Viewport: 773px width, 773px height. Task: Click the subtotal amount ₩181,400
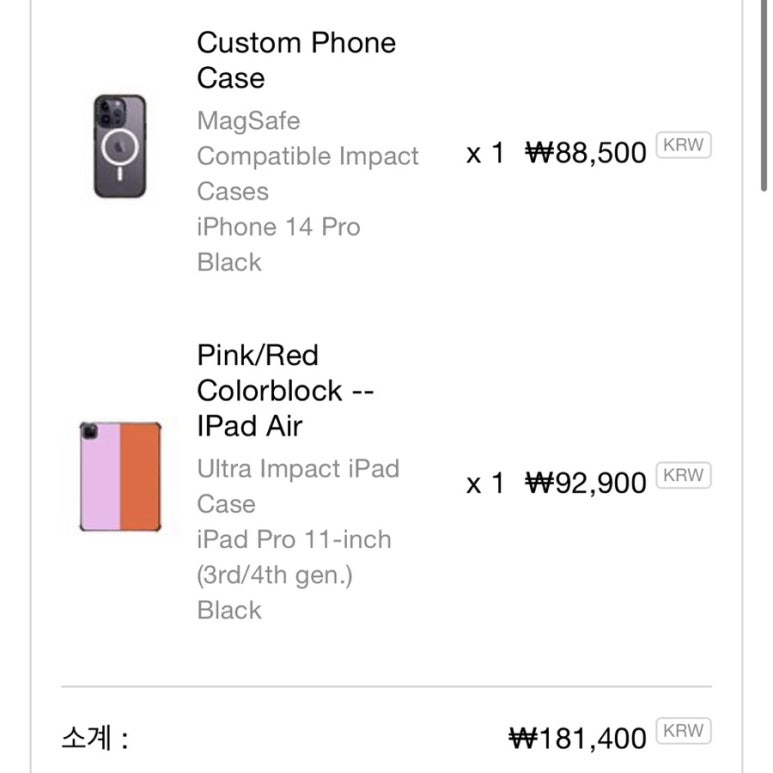click(x=577, y=738)
